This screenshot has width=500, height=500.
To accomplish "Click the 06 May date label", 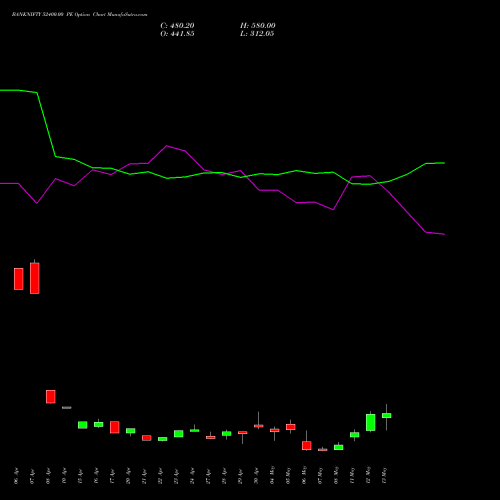I will click(305, 475).
